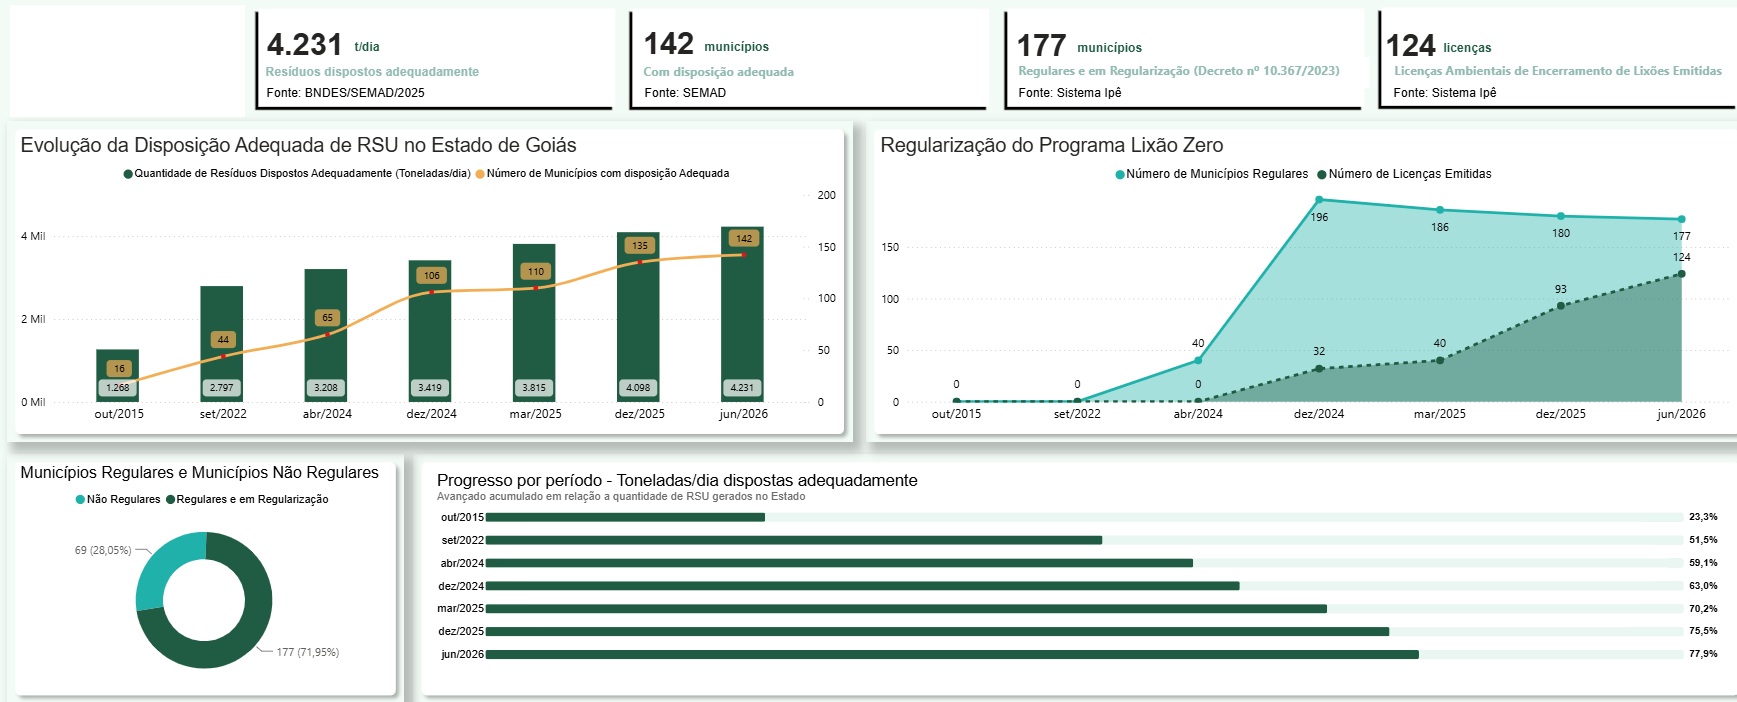The height and width of the screenshot is (702, 1737).
Task: Click the set/2022 green column in Evolução chart
Action: (221, 344)
